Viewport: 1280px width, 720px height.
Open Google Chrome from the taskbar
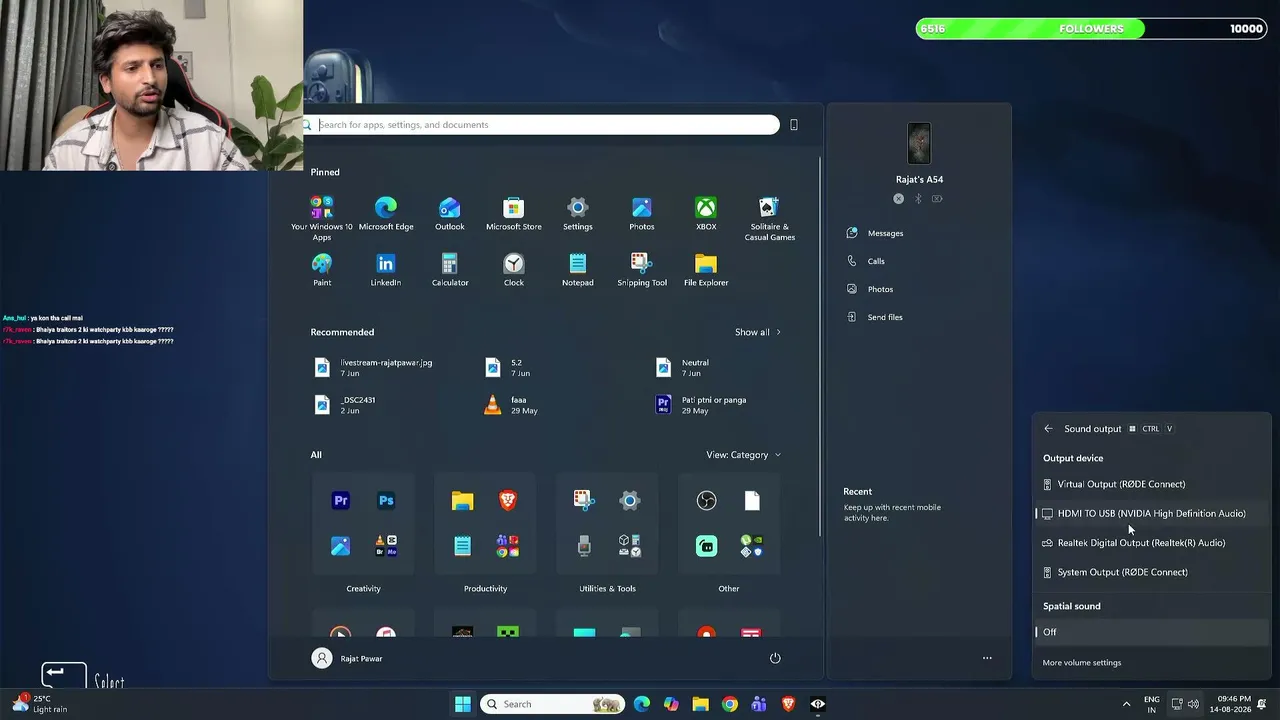point(730,704)
